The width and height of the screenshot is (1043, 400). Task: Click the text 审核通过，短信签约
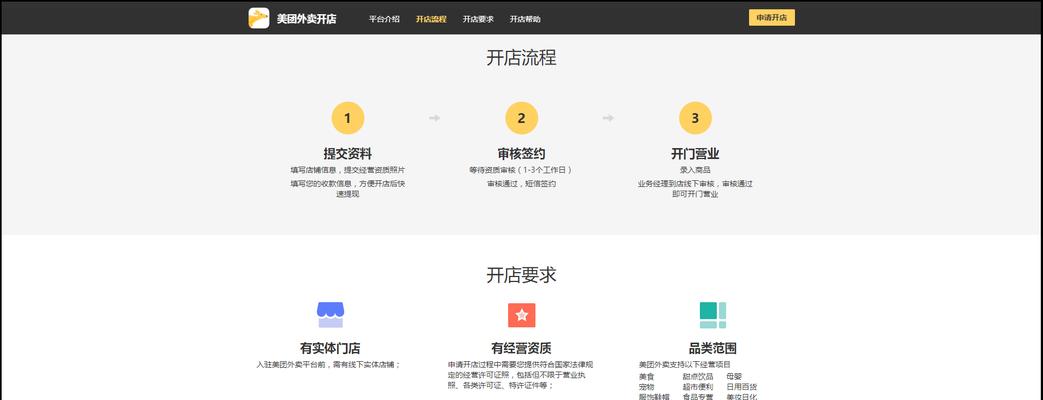(x=522, y=184)
